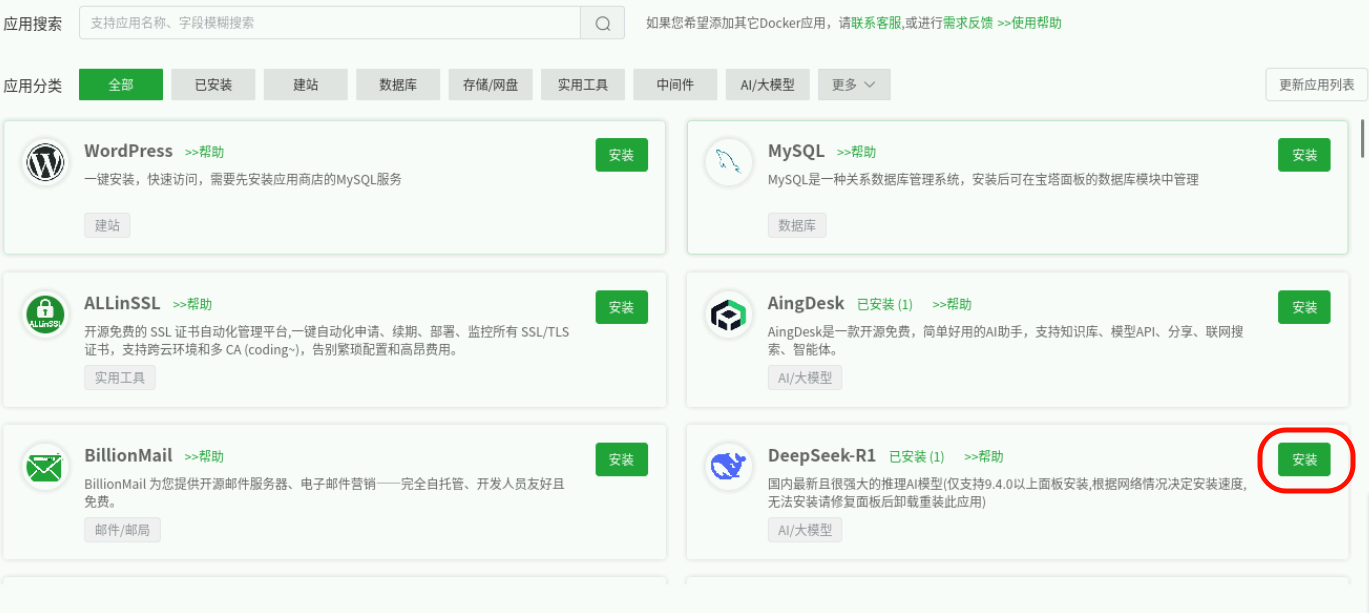Click the DeepSeek-R1 whale logo icon
The height and width of the screenshot is (613, 1369).
tap(729, 467)
